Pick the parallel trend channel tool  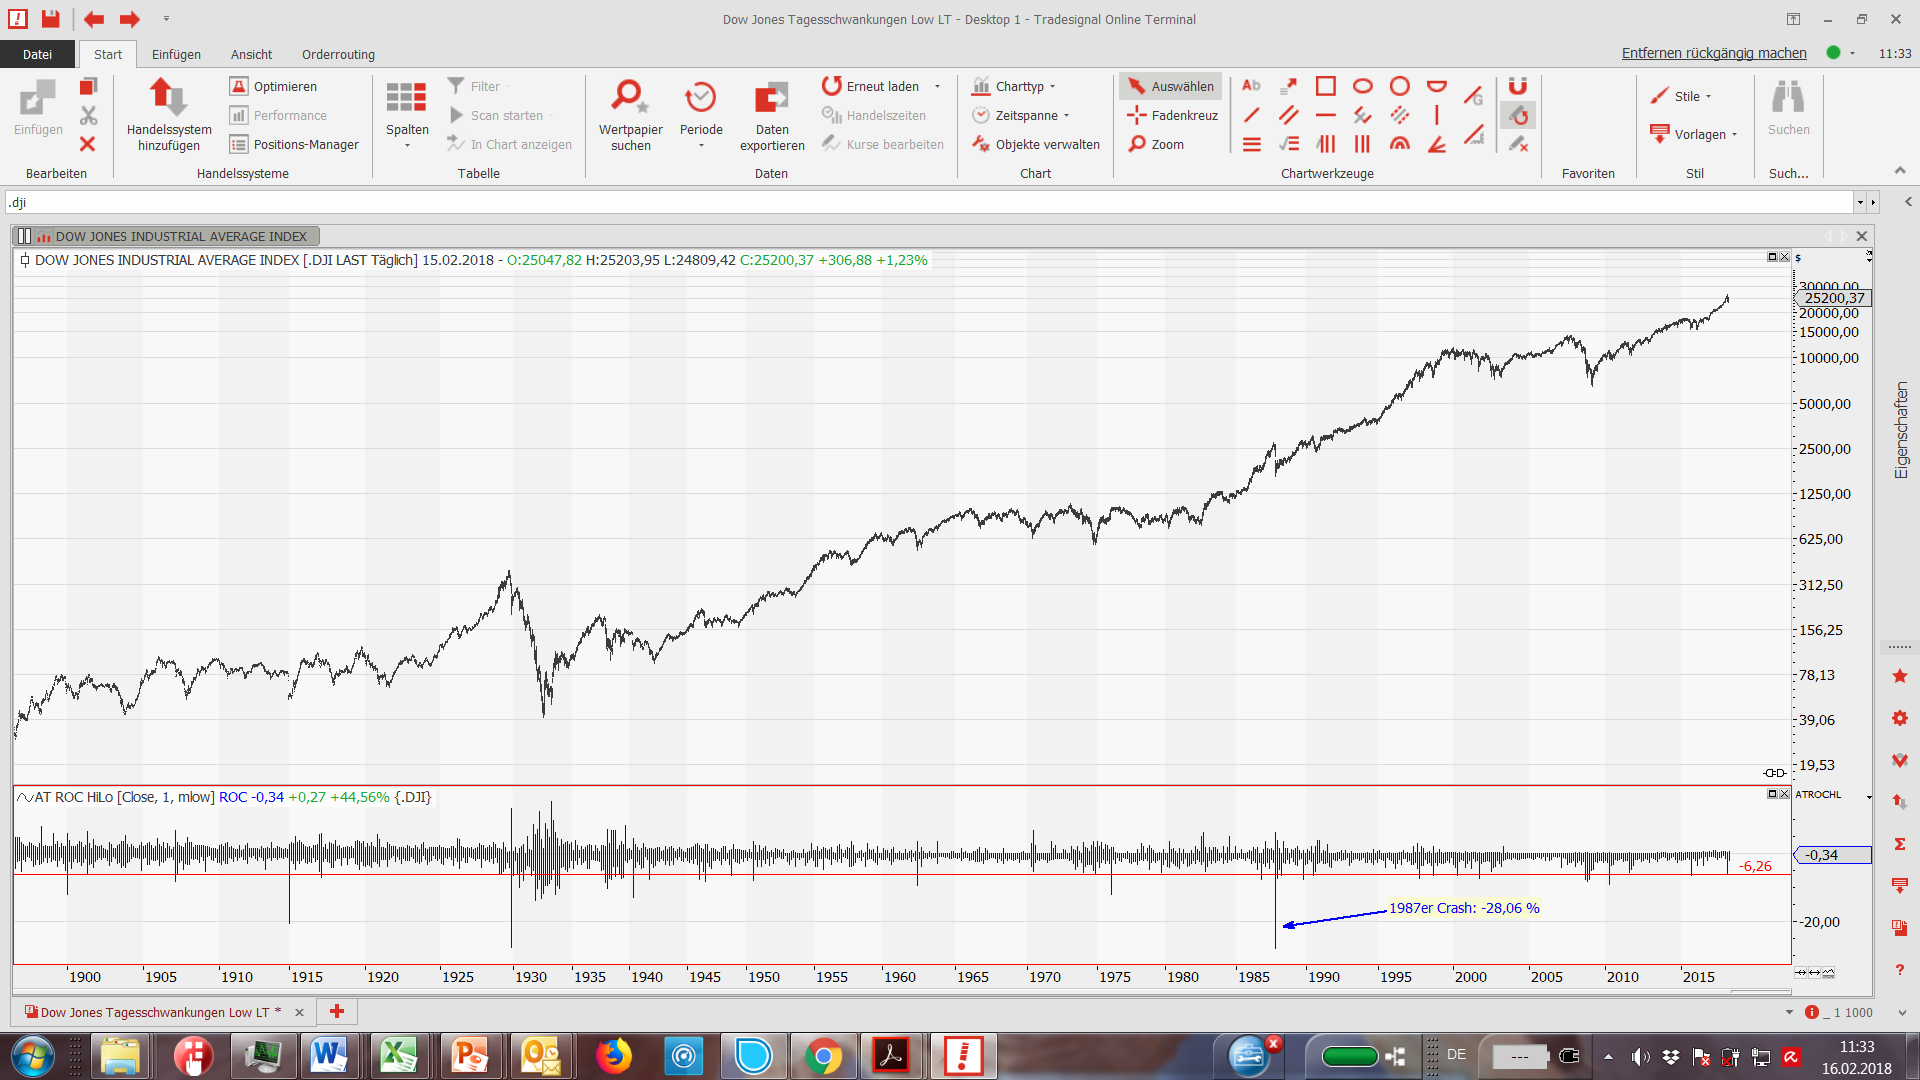coord(1289,115)
